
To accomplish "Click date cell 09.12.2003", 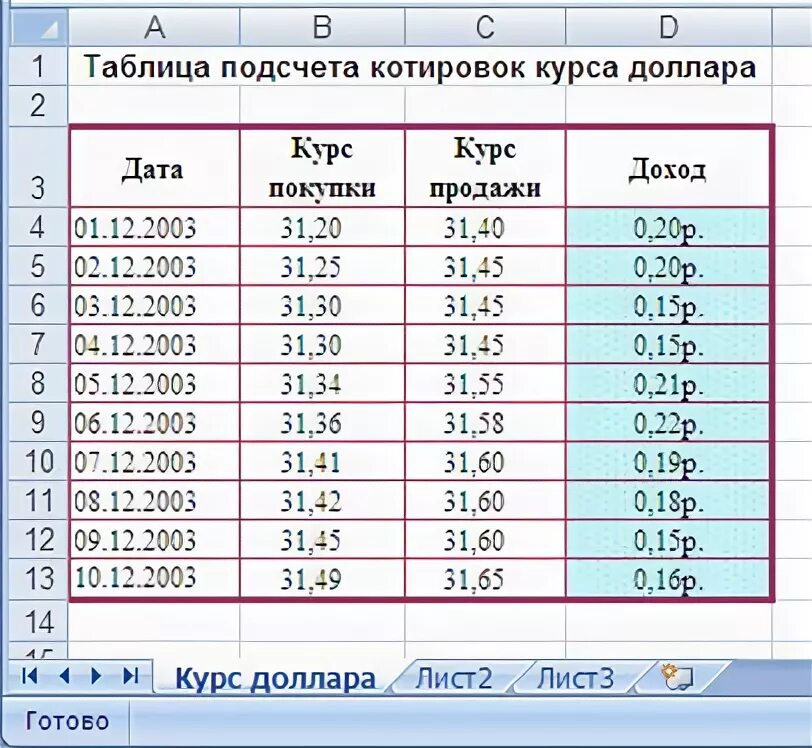I will pos(154,539).
